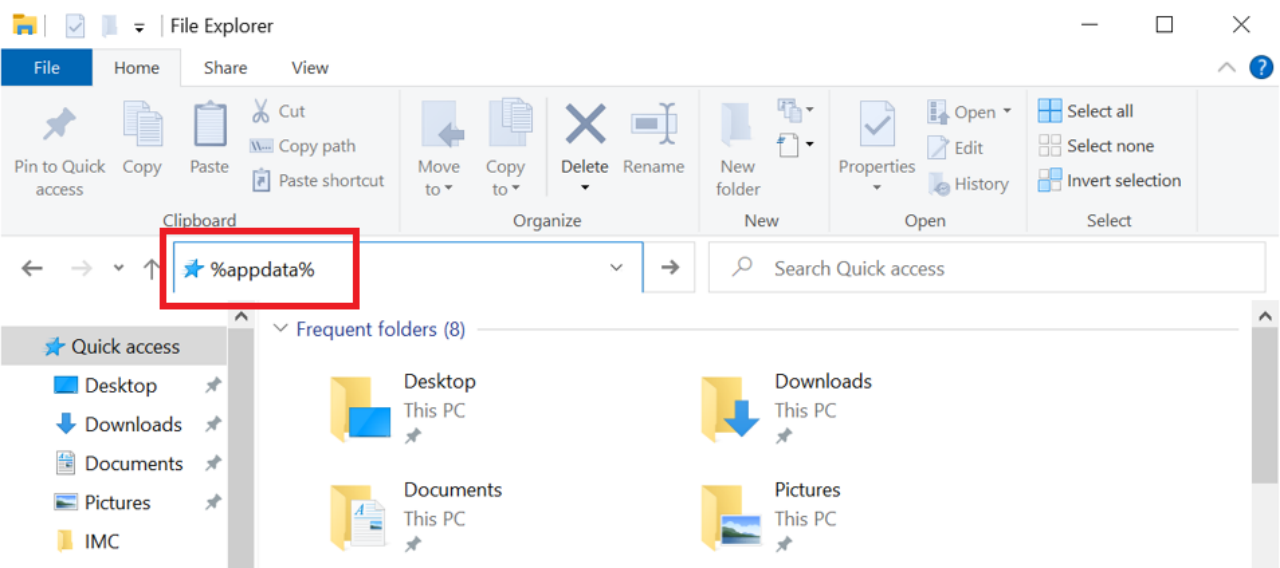Viewport: 1280px width, 568px height.
Task: Select the Desktop frequent folder icon
Action: tap(360, 409)
